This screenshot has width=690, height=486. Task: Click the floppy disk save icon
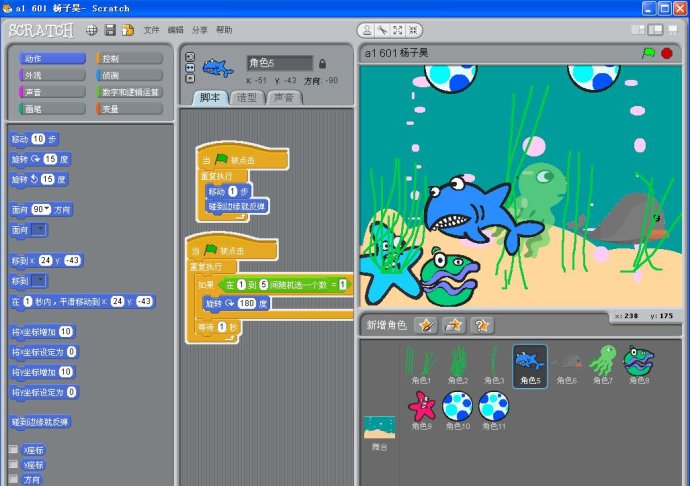[110, 30]
